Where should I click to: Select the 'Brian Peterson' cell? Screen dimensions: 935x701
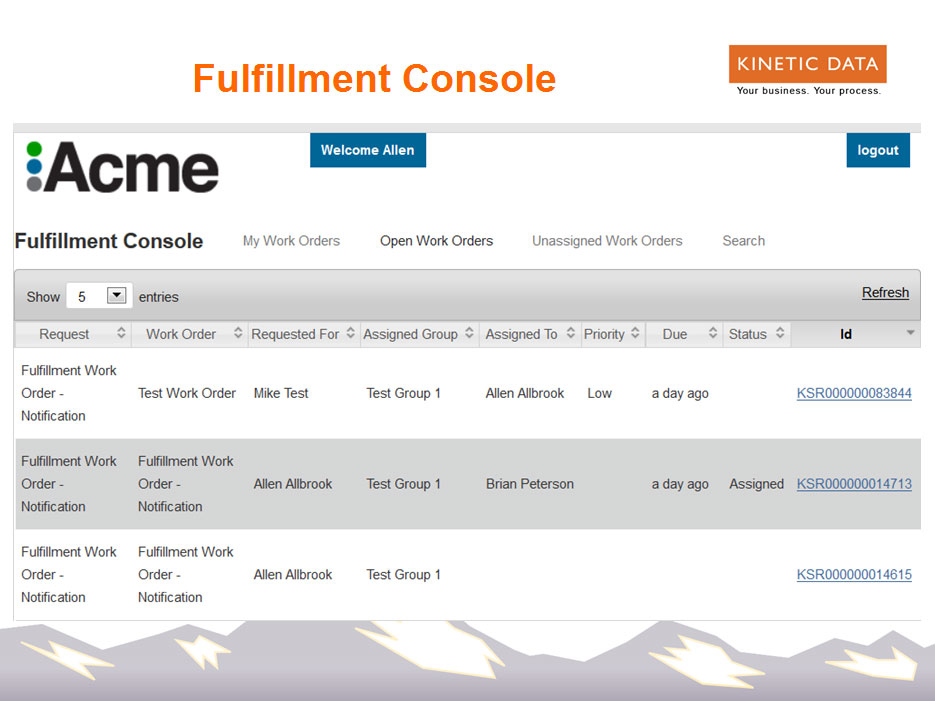pos(530,484)
